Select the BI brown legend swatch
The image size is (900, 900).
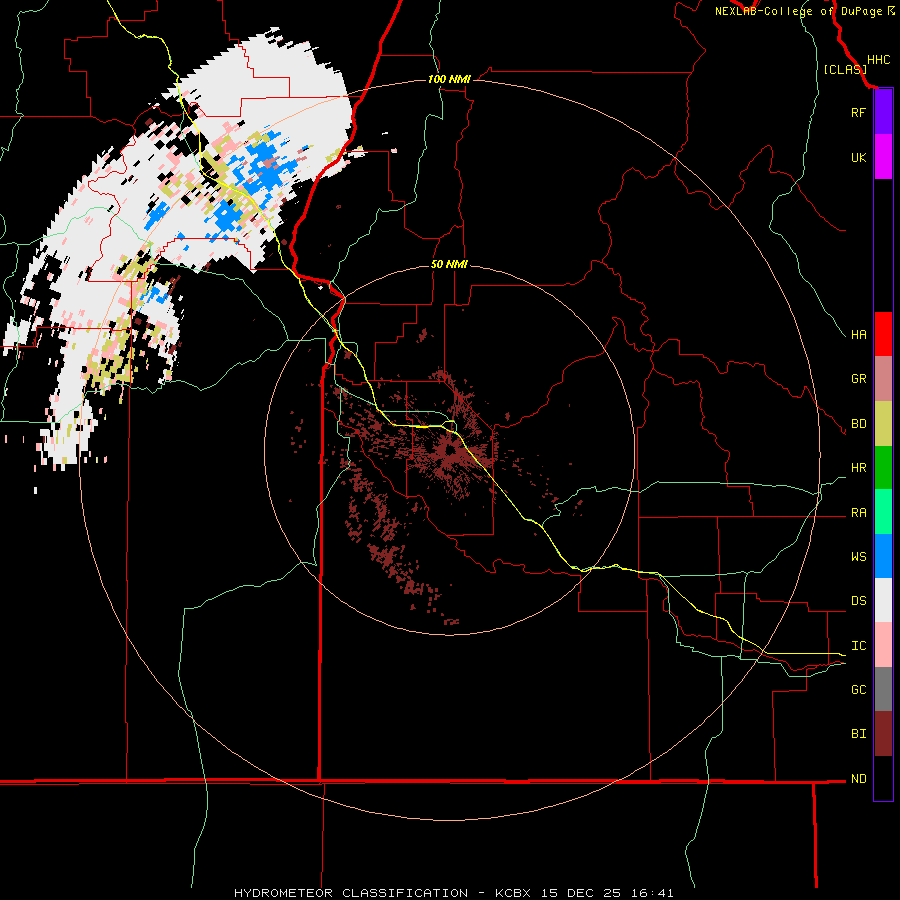pyautogui.click(x=883, y=734)
